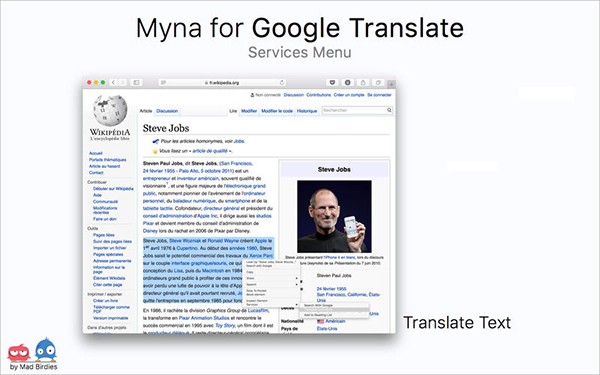Open the Communauté sidebar link
The image size is (600, 375).
(x=106, y=202)
